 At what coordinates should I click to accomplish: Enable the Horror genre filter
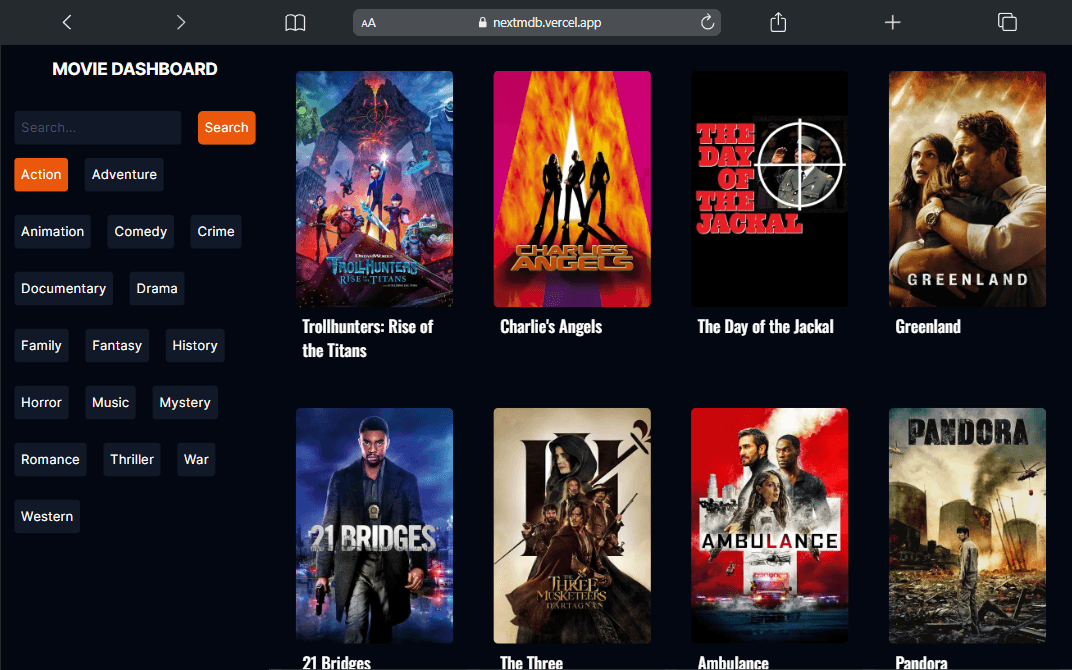point(41,402)
